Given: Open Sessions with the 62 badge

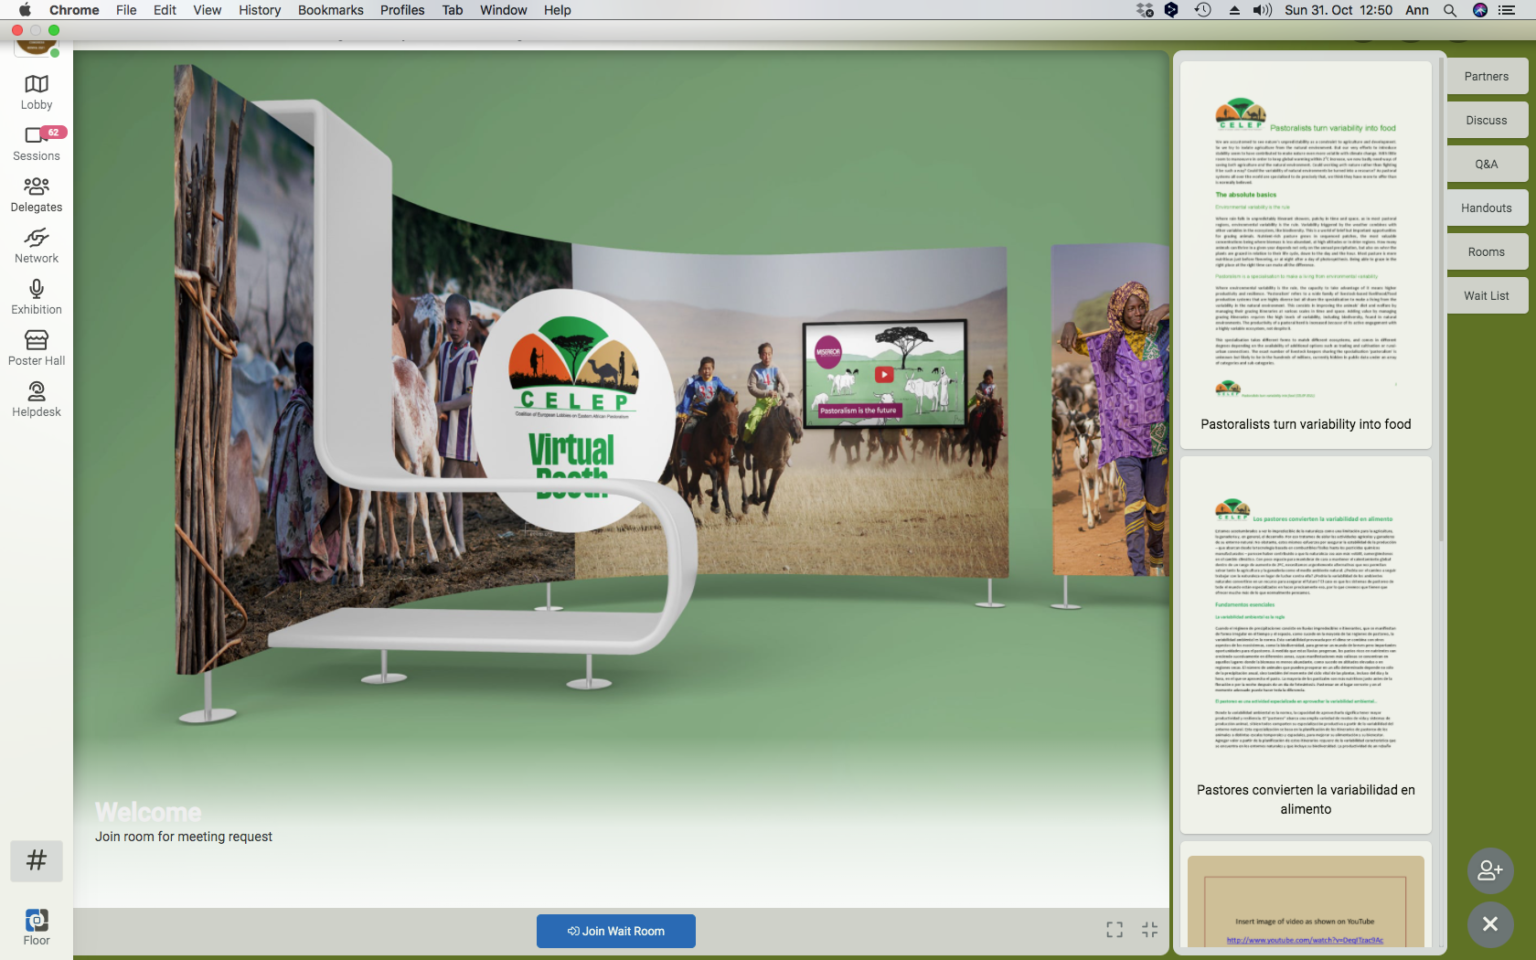Looking at the screenshot, I should 36,143.
